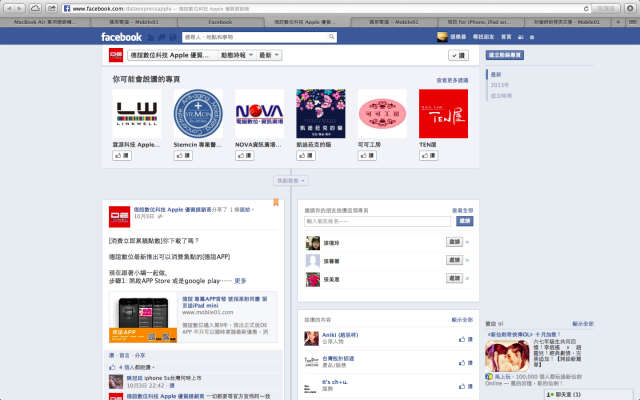Viewport: 640px width, 400px height.
Task: Open the privacy shortcuts icon in blue bar
Action: 520,37
